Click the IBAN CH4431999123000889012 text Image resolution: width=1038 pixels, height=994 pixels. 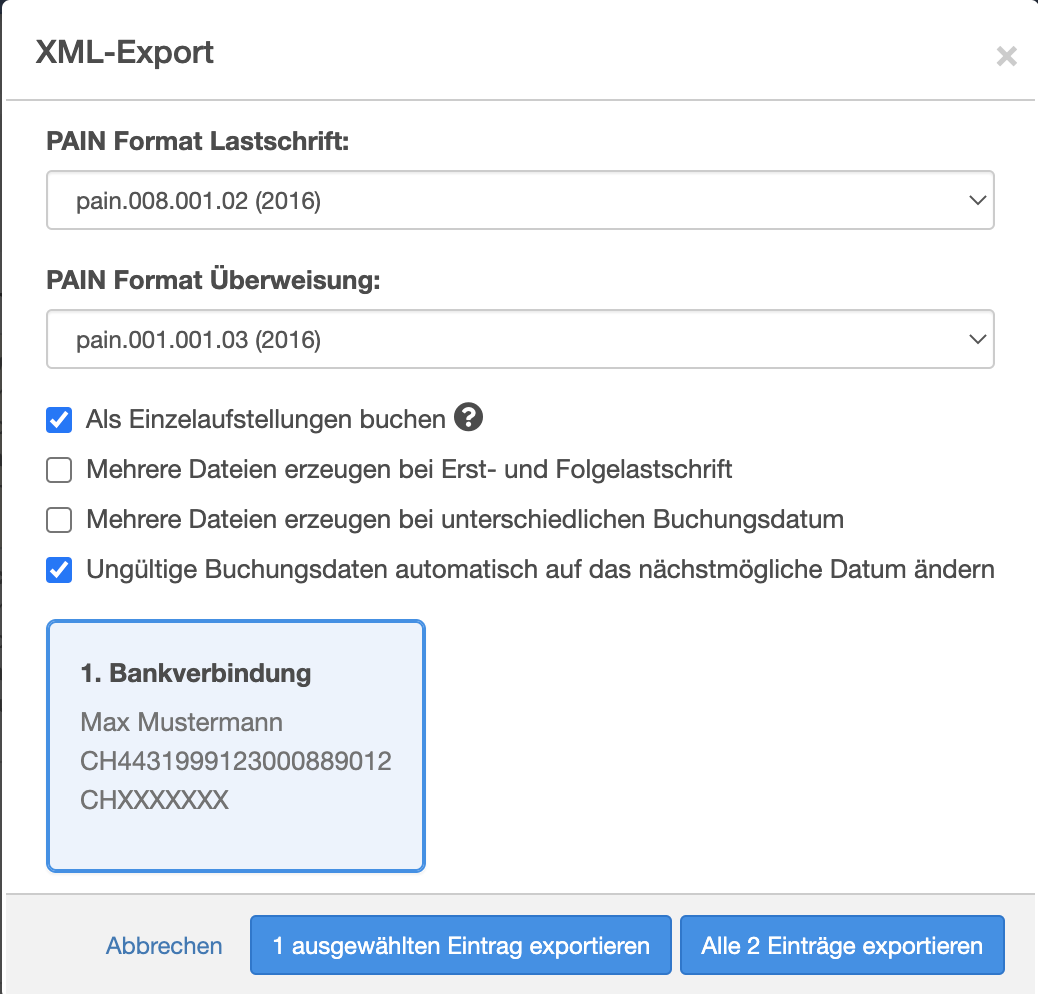(236, 762)
